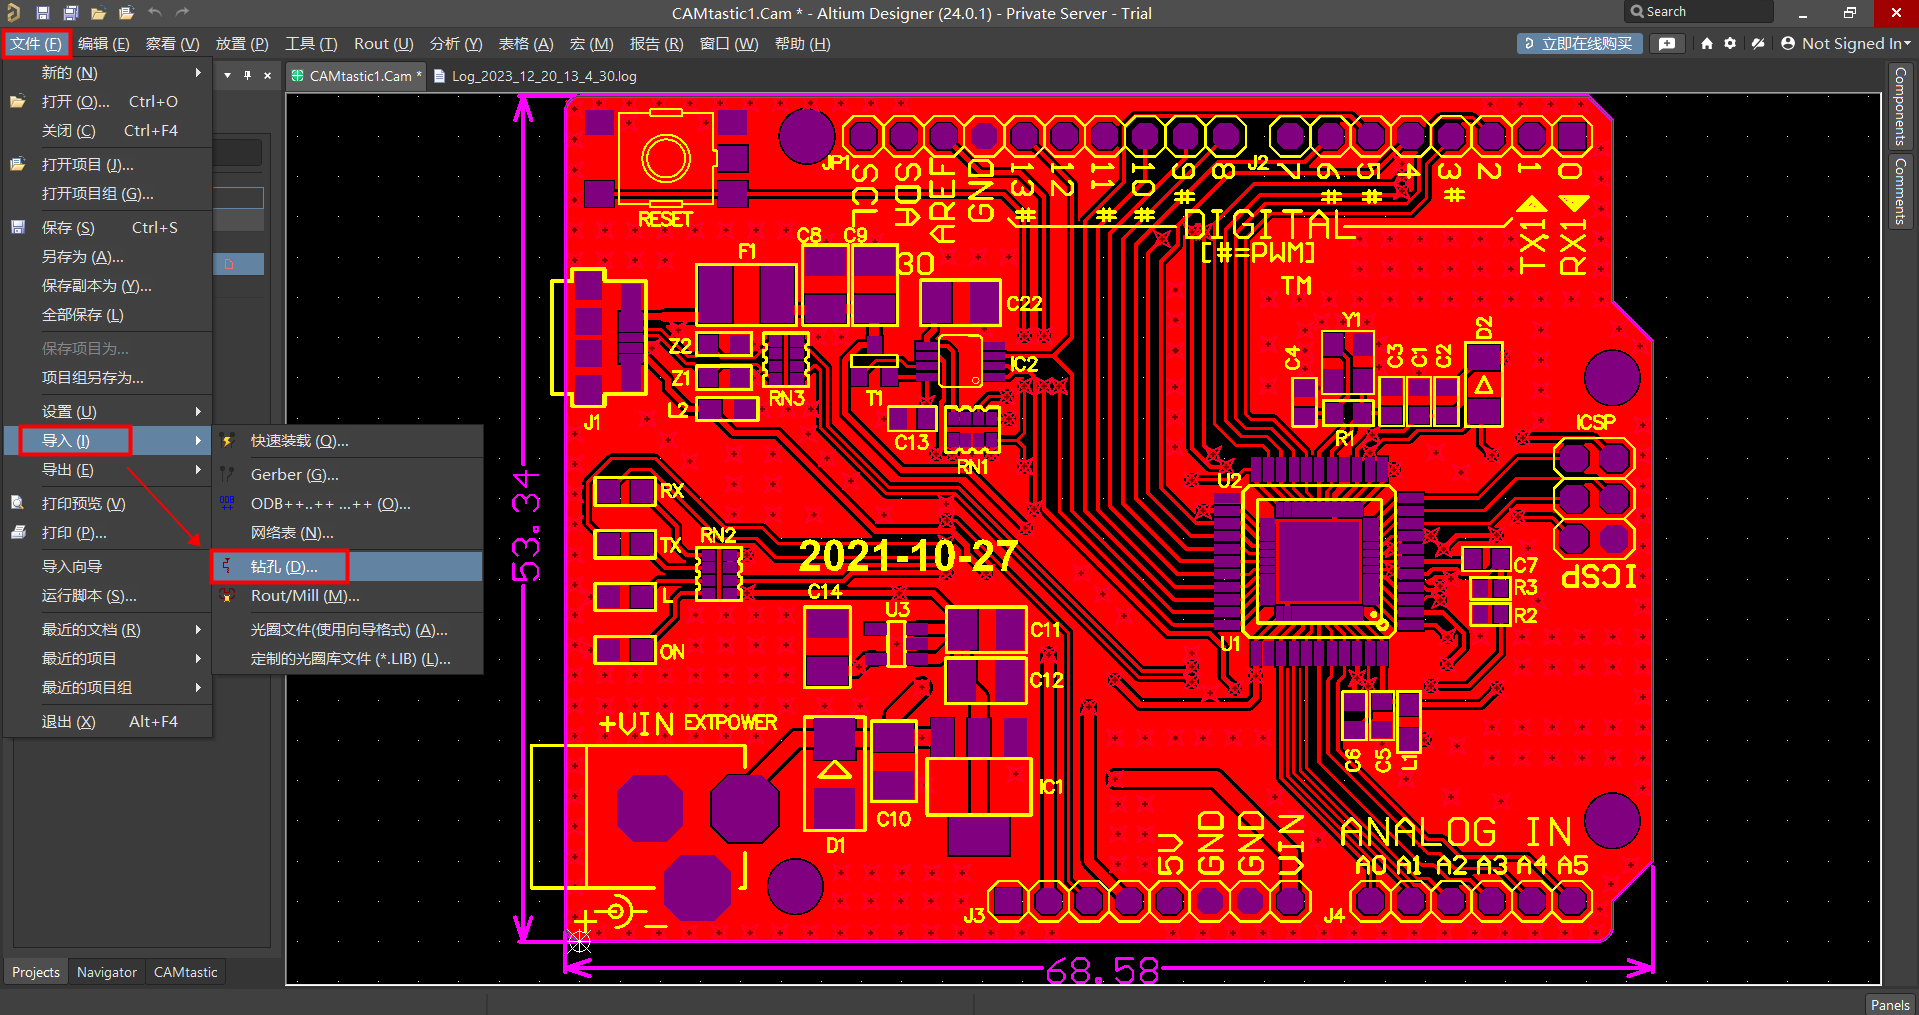The height and width of the screenshot is (1015, 1919).
Task: Close the left side panel
Action: 267,75
